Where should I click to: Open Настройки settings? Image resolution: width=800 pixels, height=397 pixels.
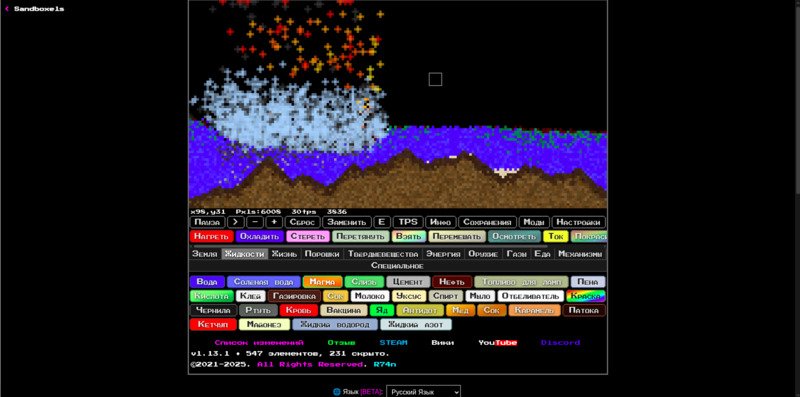[x=579, y=222]
